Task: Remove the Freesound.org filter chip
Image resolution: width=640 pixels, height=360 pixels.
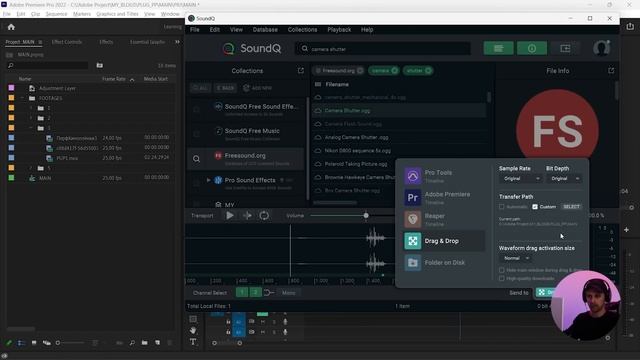Action: pos(360,71)
